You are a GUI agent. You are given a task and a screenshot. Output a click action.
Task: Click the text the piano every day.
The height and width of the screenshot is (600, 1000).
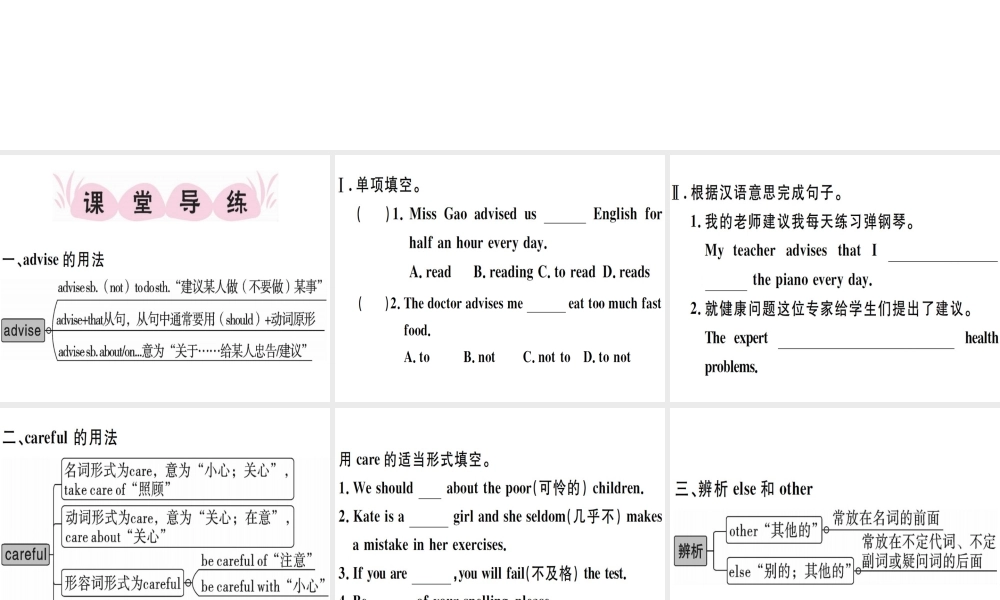(812, 280)
